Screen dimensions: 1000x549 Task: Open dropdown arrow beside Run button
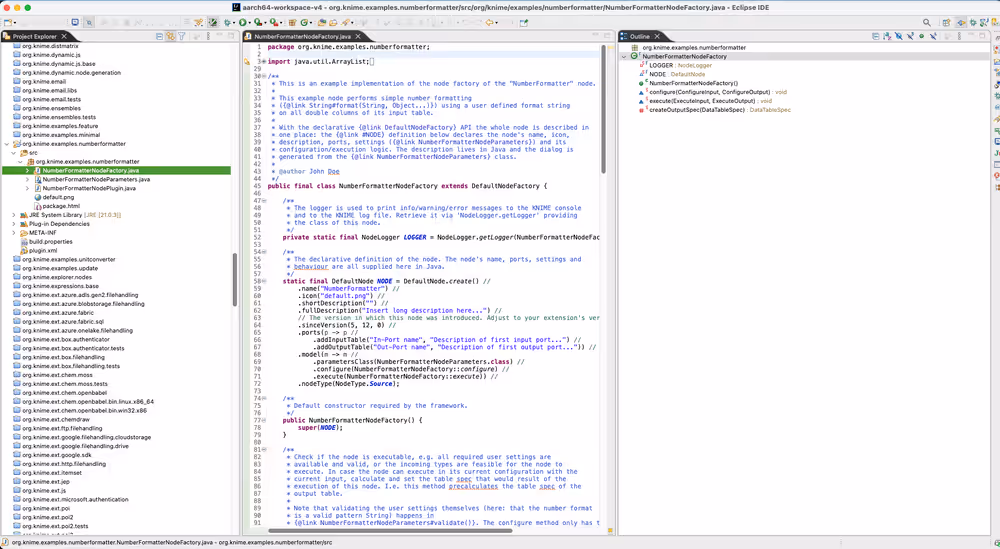[x=250, y=23]
